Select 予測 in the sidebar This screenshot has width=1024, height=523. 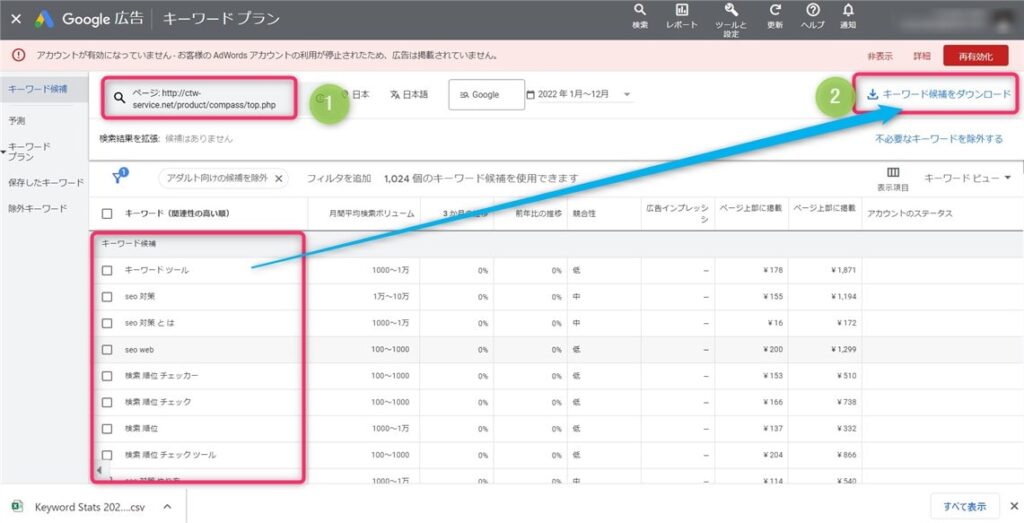[x=18, y=121]
